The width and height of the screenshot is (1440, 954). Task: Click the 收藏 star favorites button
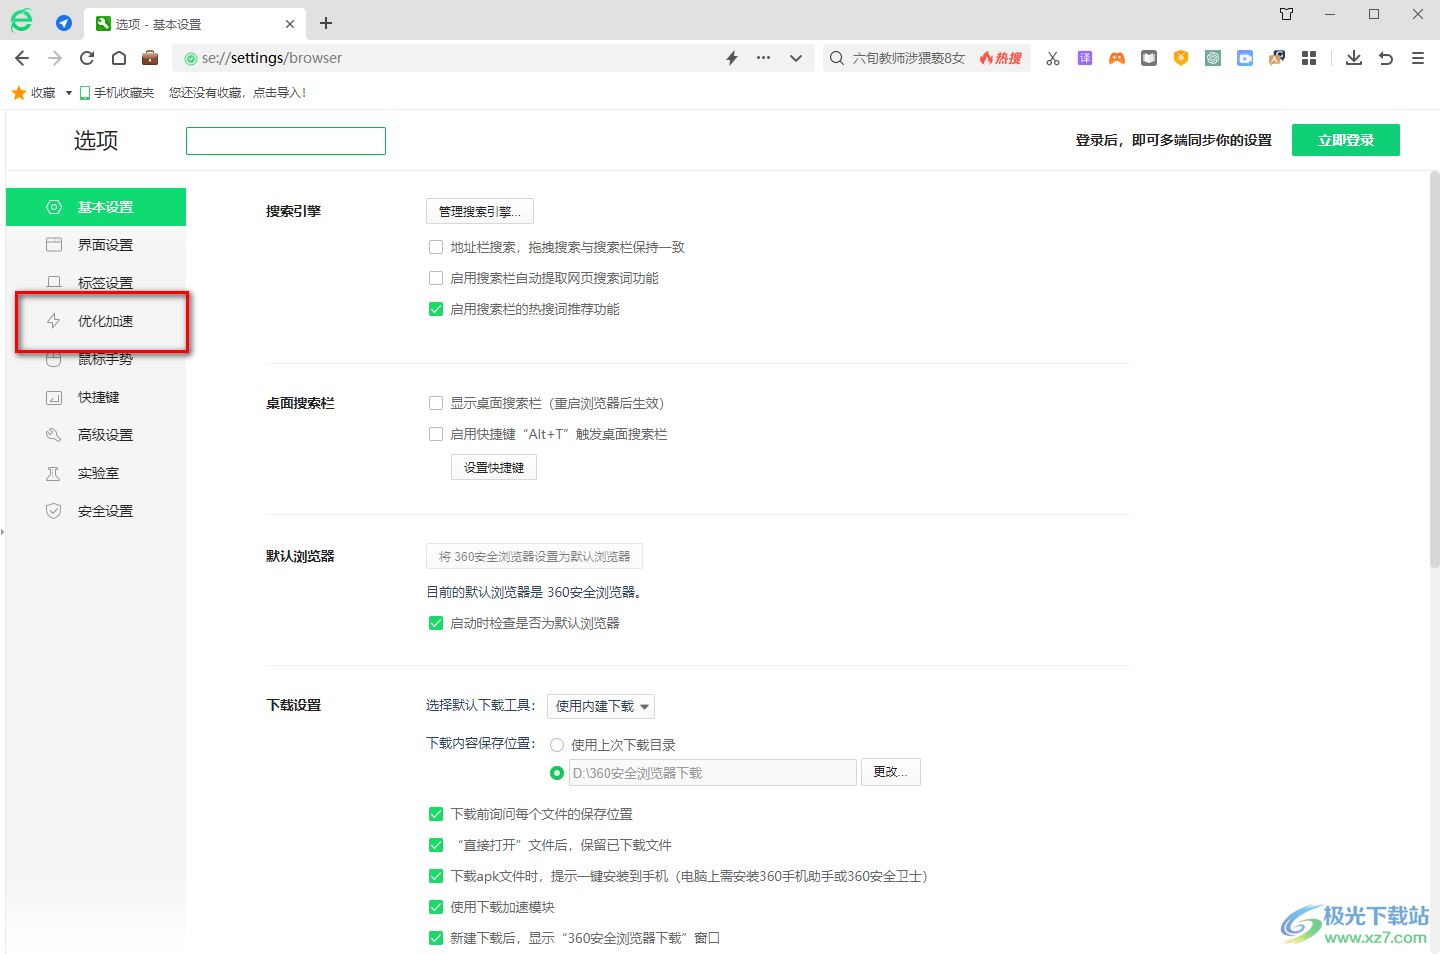(33, 93)
